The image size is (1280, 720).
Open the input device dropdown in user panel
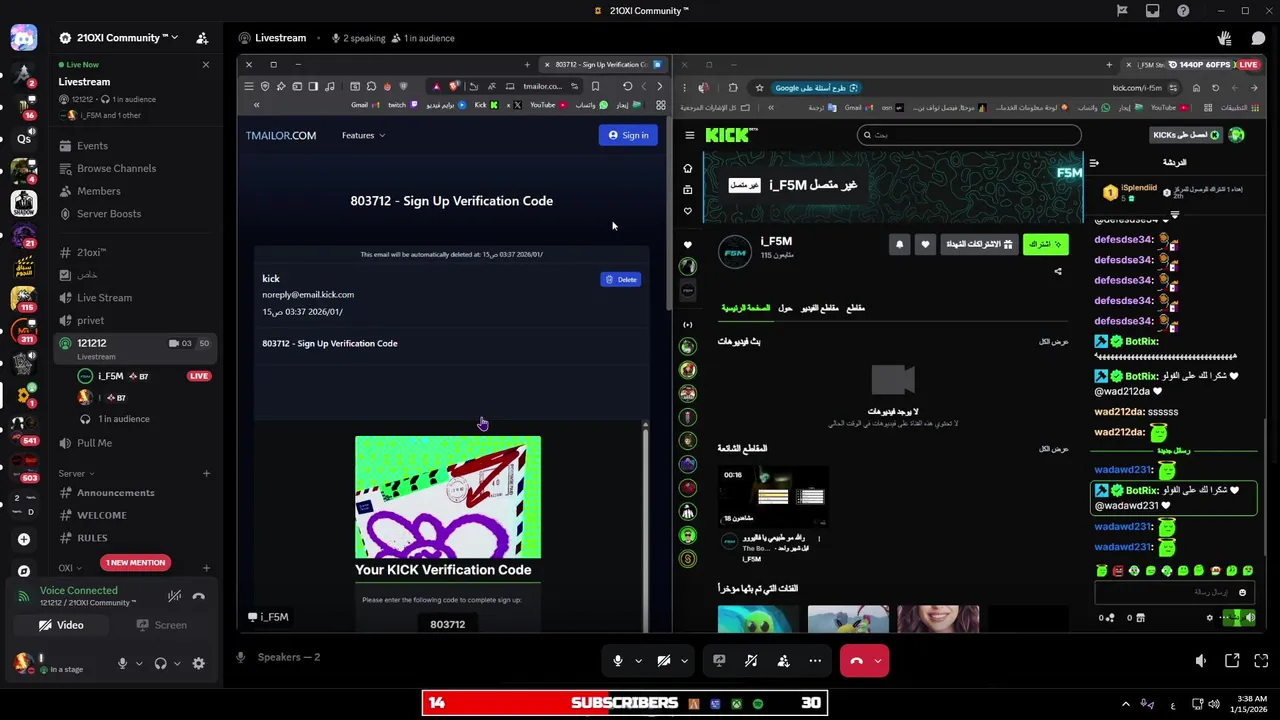(138, 663)
